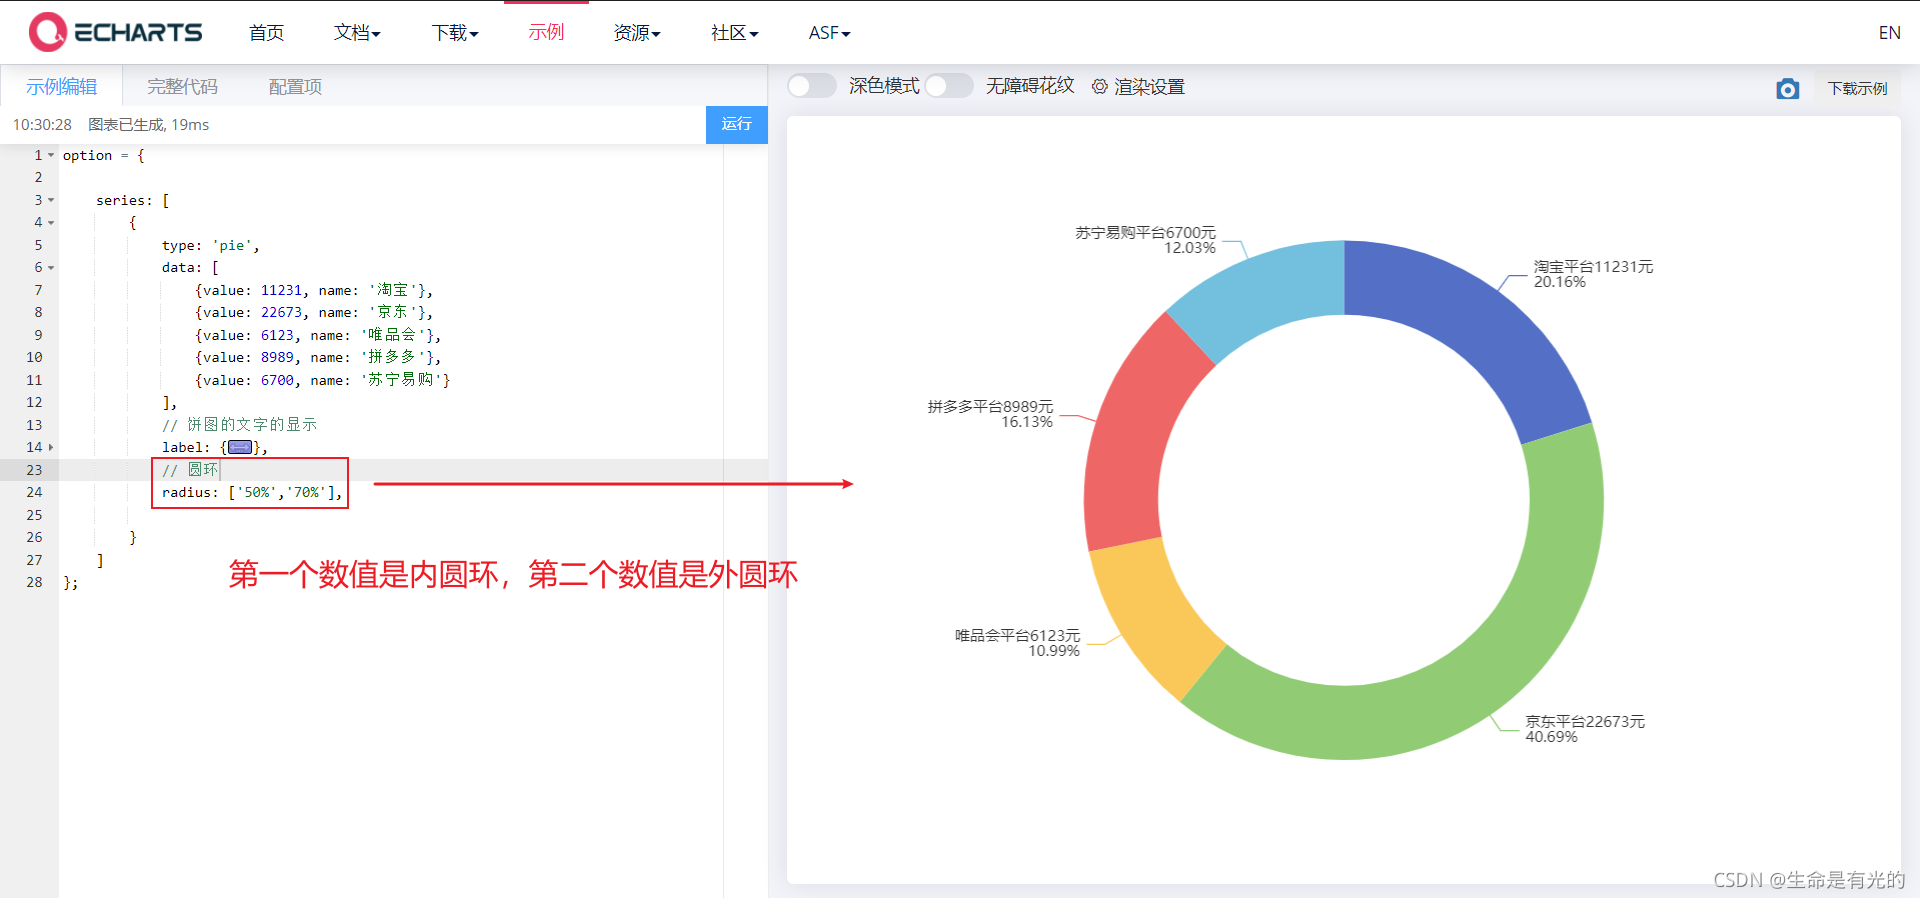Click label 淘宝平台11231元

click(1593, 267)
